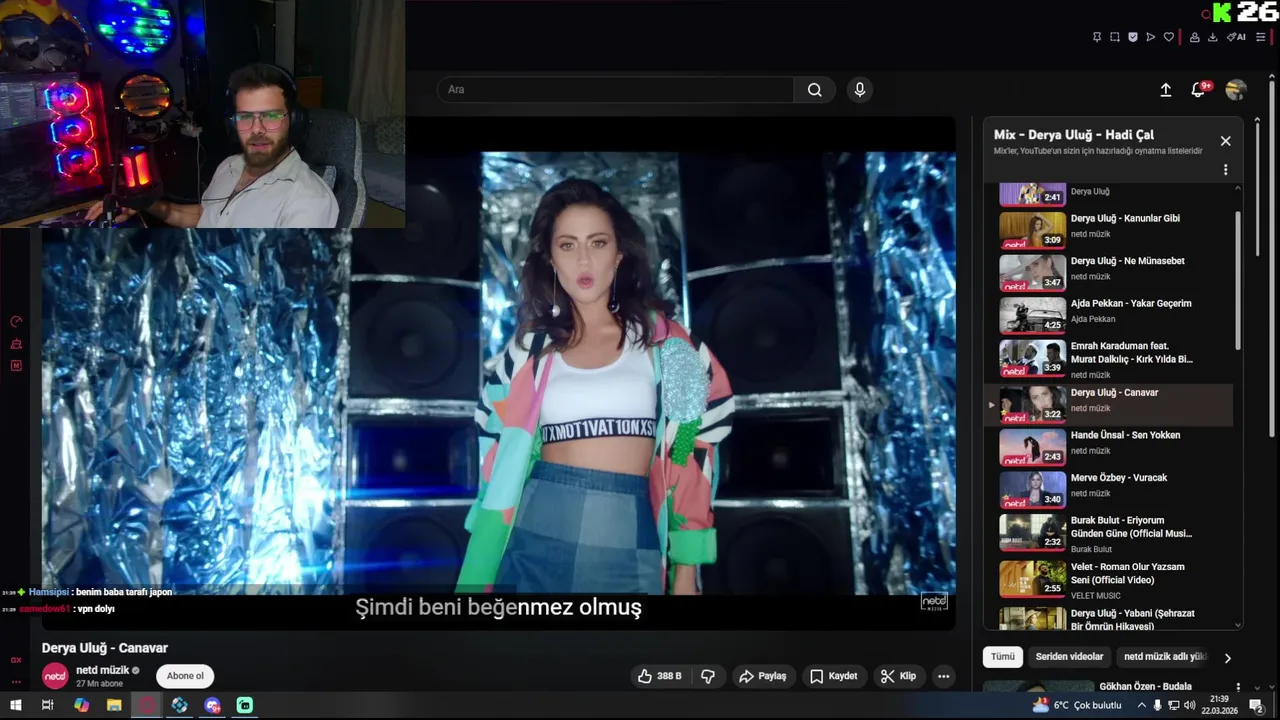Click the browser snapshot capture icon
The image size is (1280, 720).
[x=1115, y=37]
